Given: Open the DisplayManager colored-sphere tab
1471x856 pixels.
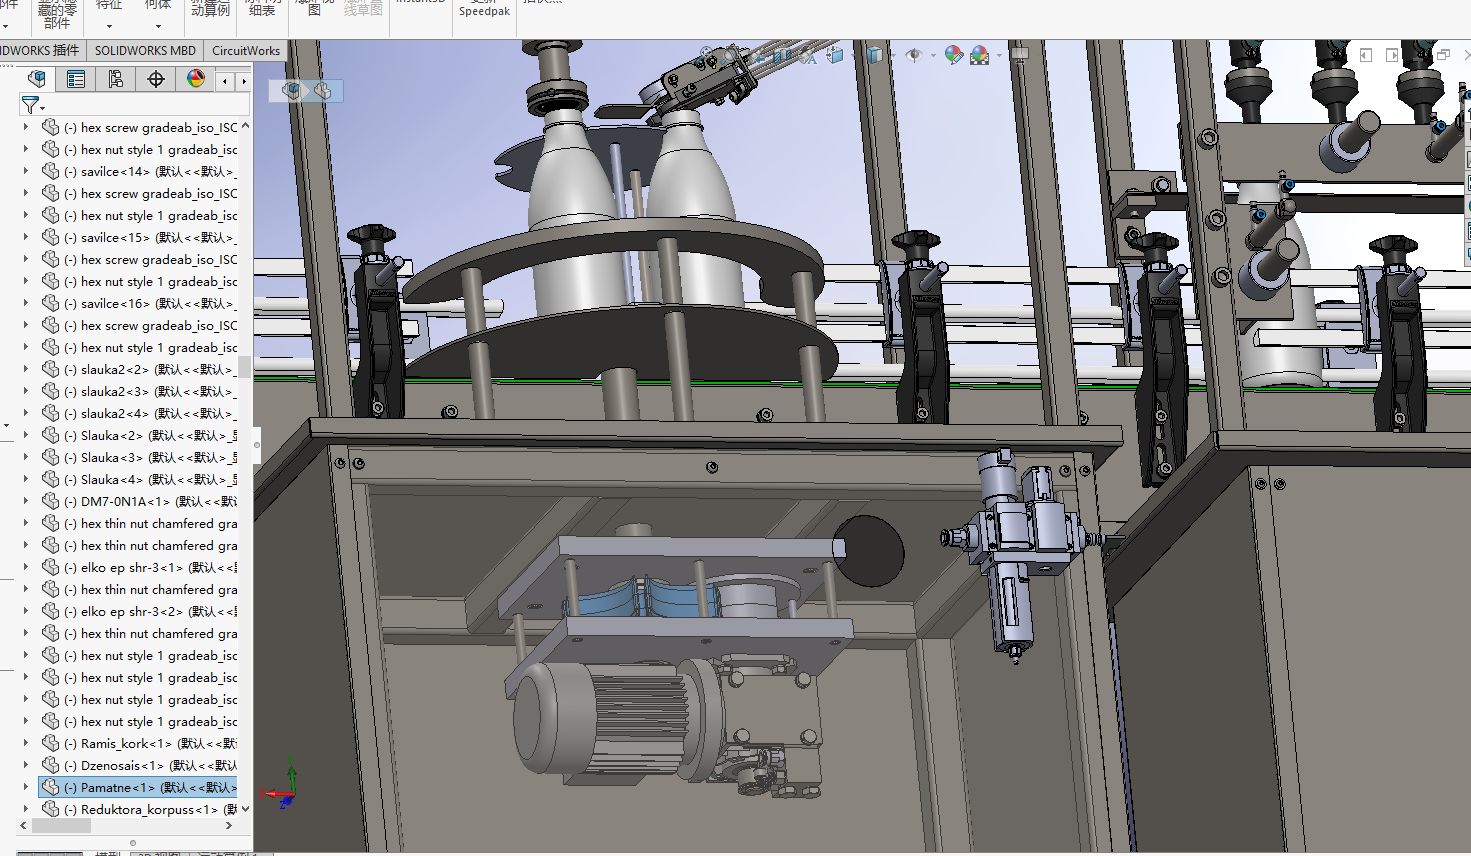Looking at the screenshot, I should pyautogui.click(x=197, y=78).
